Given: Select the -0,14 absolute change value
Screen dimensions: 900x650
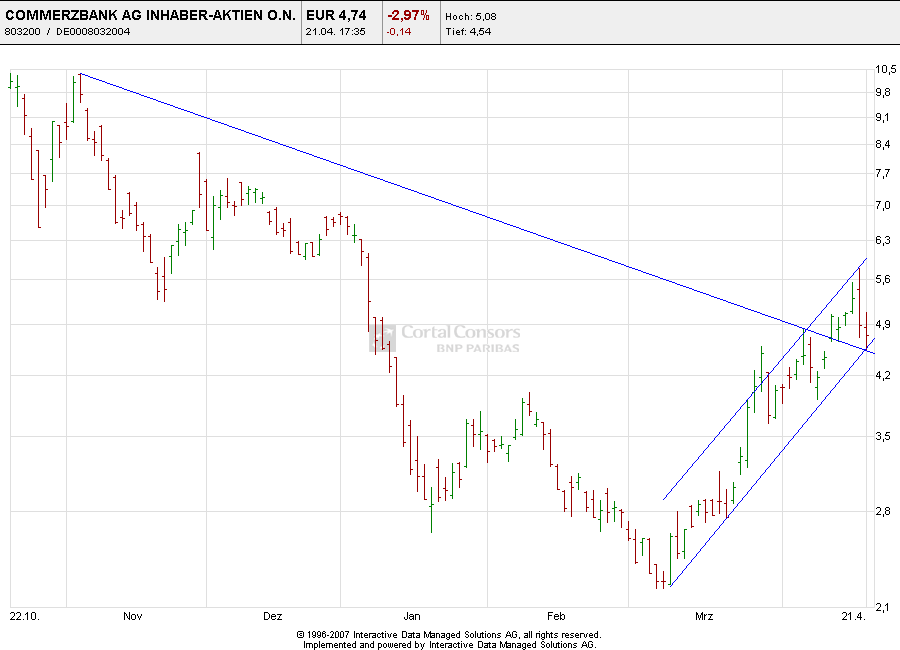Looking at the screenshot, I should coord(400,31).
